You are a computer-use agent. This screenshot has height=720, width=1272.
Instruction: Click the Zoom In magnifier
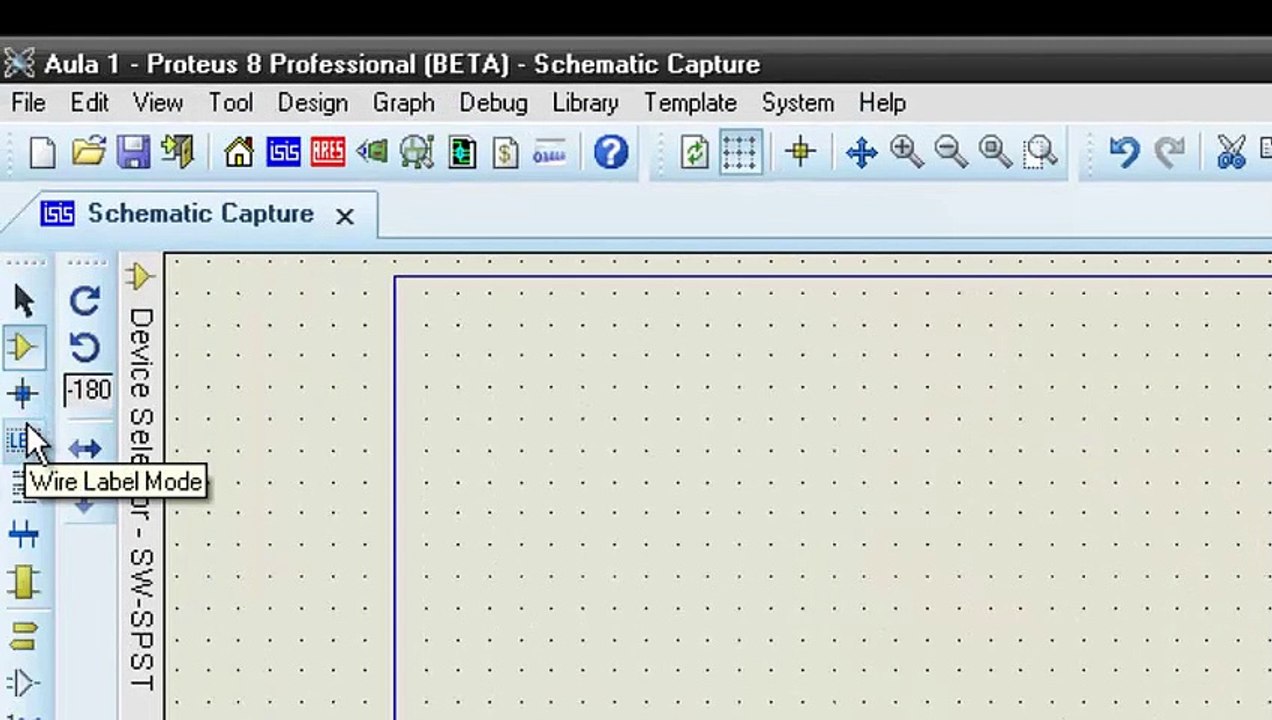tap(906, 153)
